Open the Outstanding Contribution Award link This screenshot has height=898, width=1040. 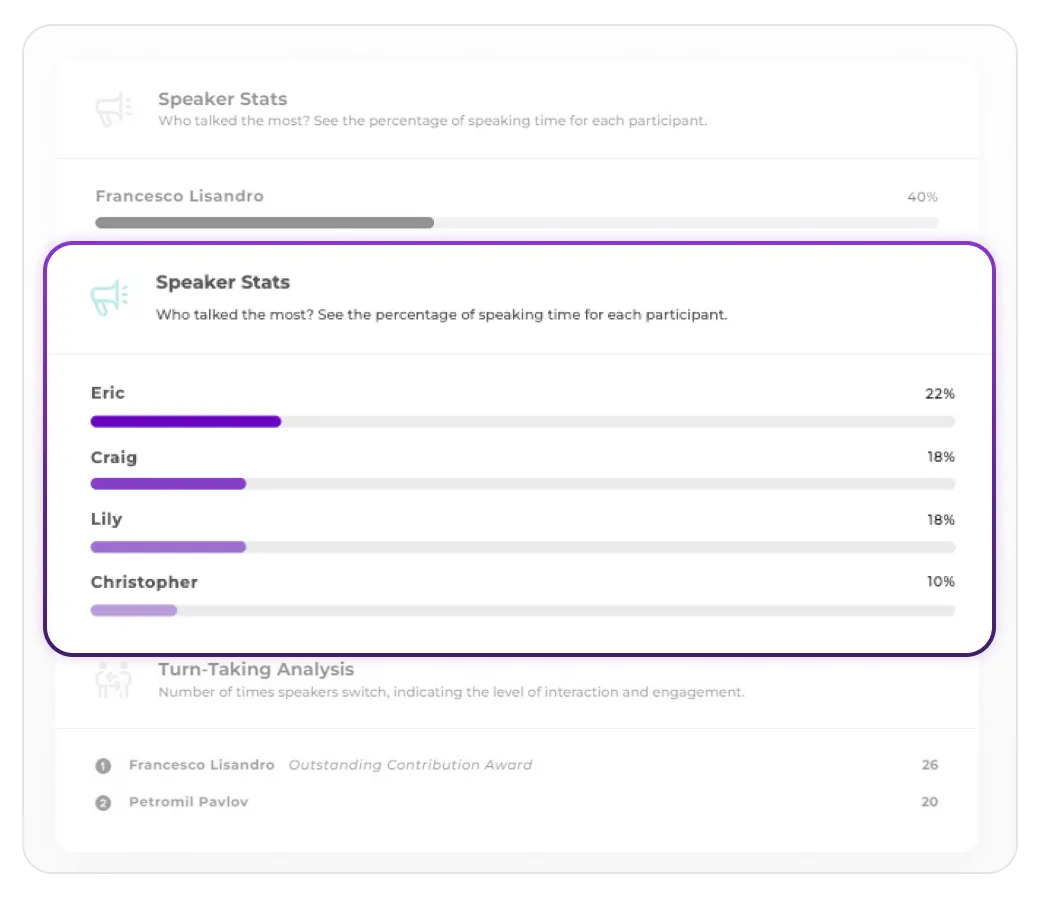(410, 765)
